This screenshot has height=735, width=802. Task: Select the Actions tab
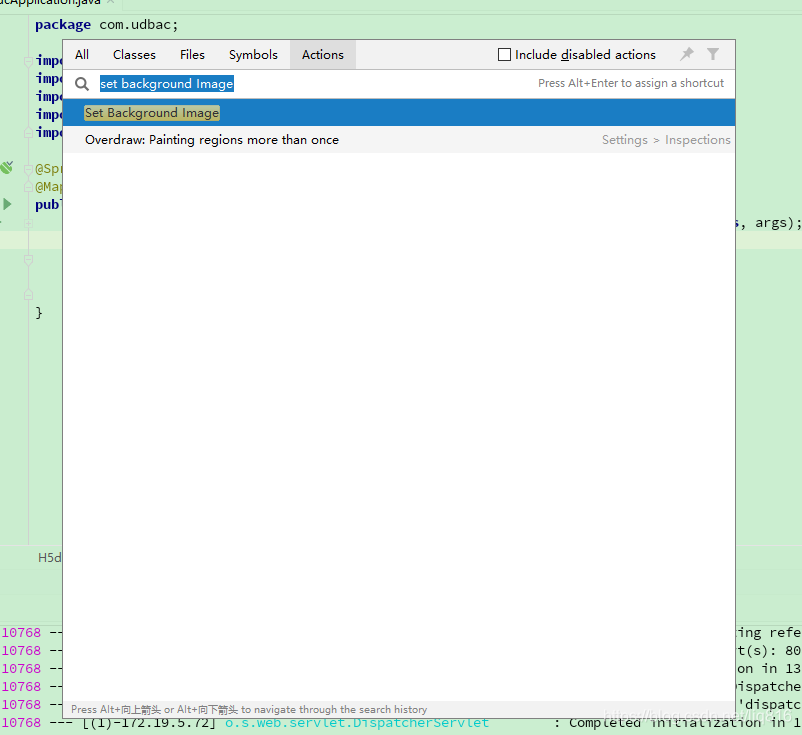coord(322,54)
